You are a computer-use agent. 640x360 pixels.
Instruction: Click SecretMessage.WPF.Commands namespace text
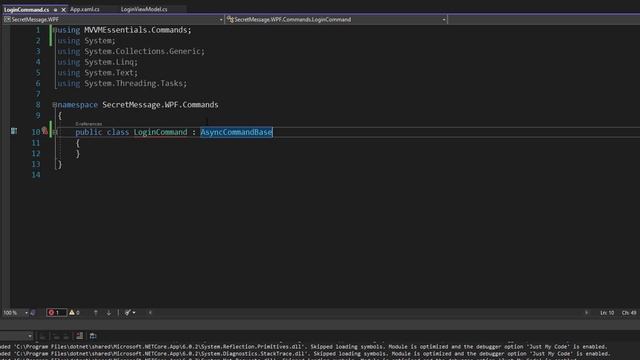pyautogui.click(x=160, y=105)
